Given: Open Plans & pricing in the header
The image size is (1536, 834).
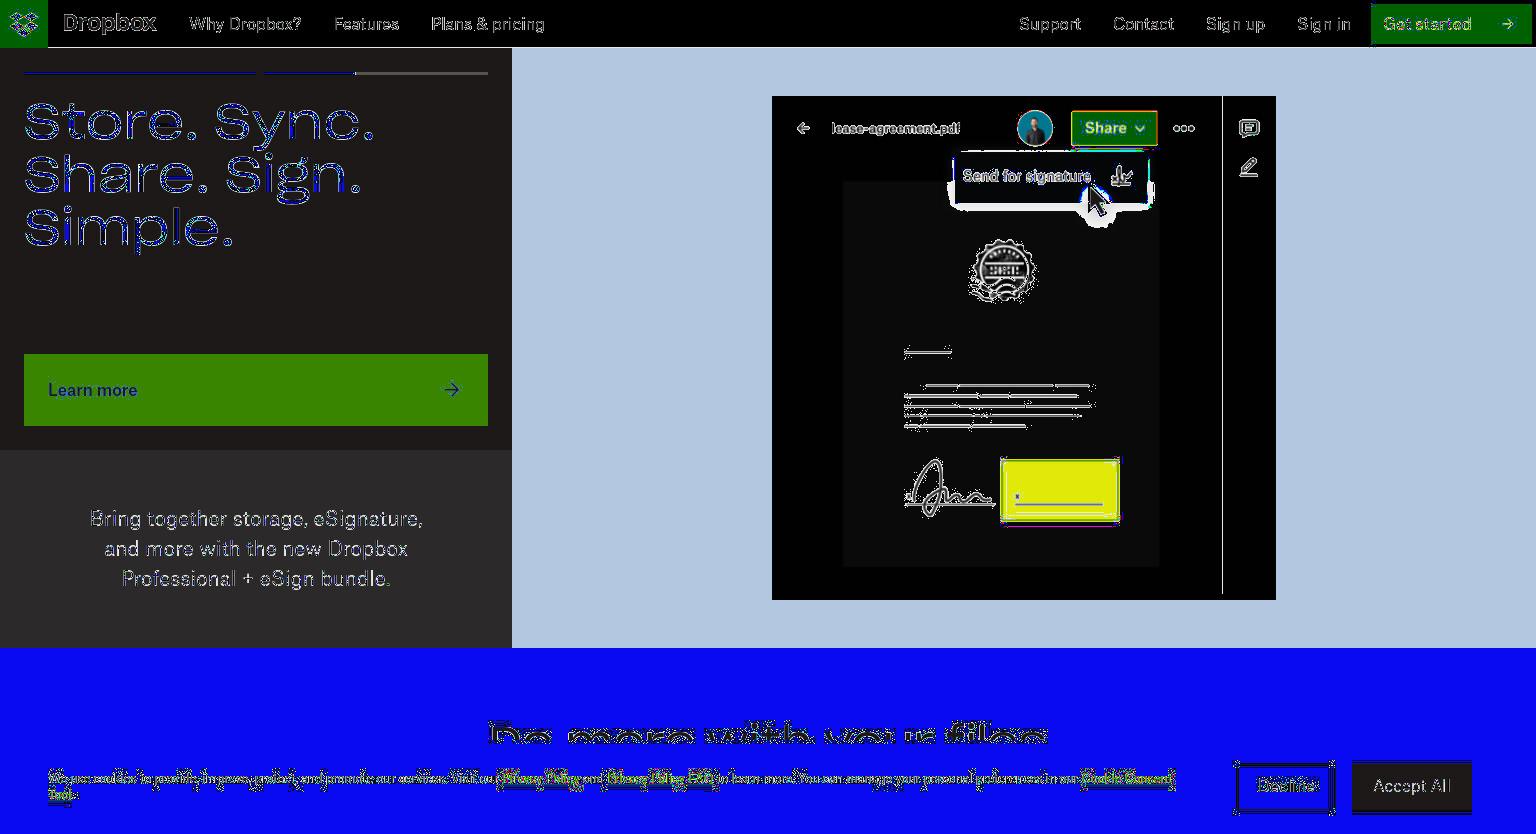Looking at the screenshot, I should (487, 24).
